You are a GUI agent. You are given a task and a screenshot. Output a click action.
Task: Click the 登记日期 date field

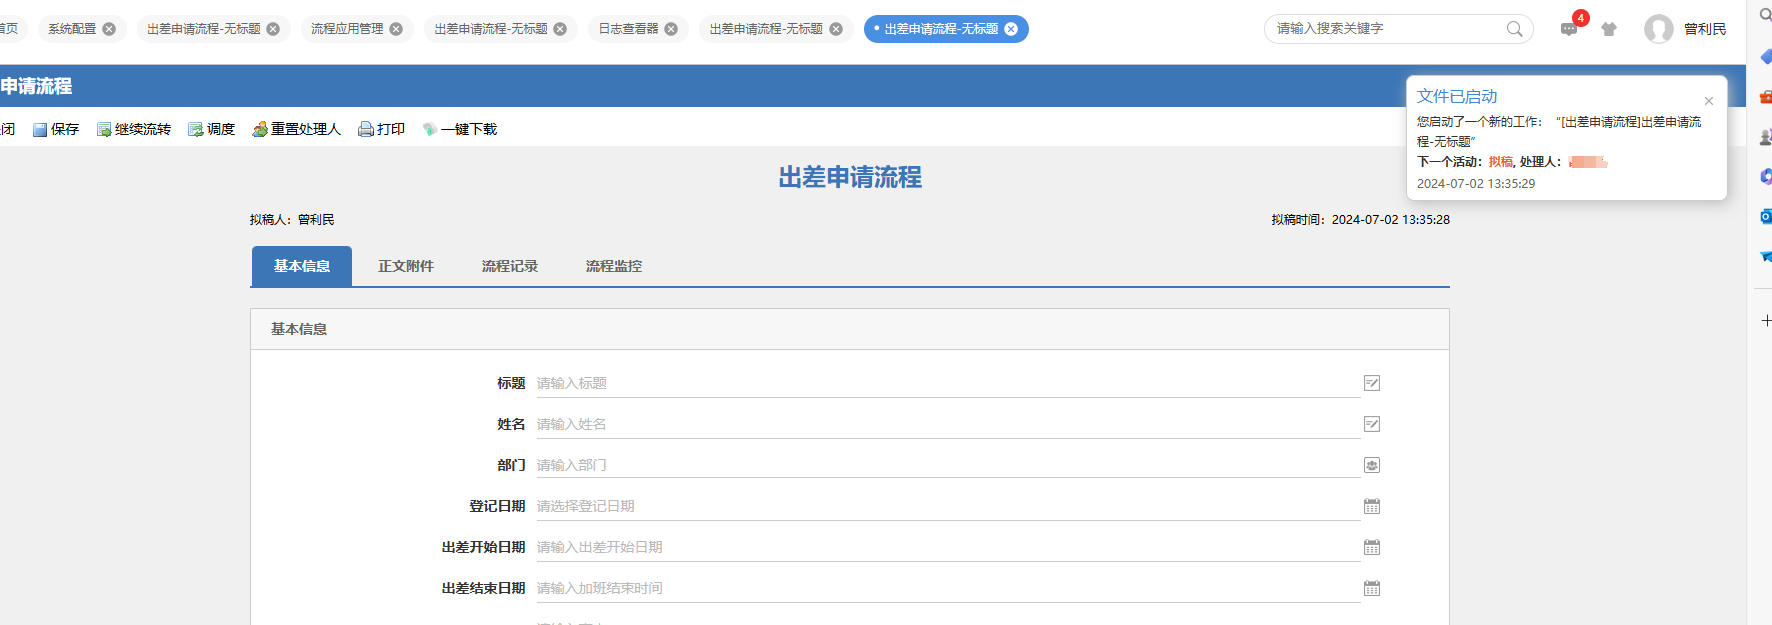(x=947, y=506)
